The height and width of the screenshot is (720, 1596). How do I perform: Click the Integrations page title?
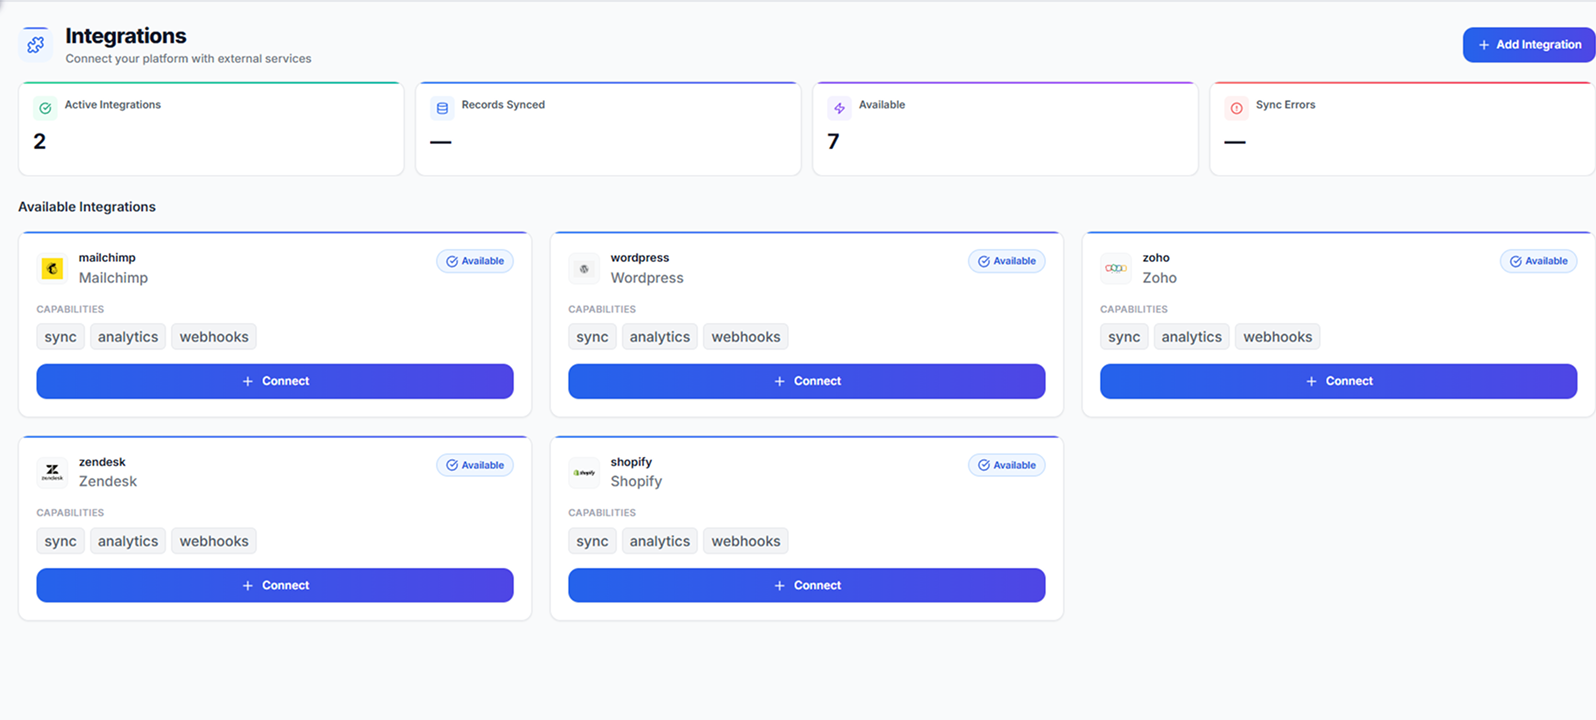pyautogui.click(x=126, y=36)
